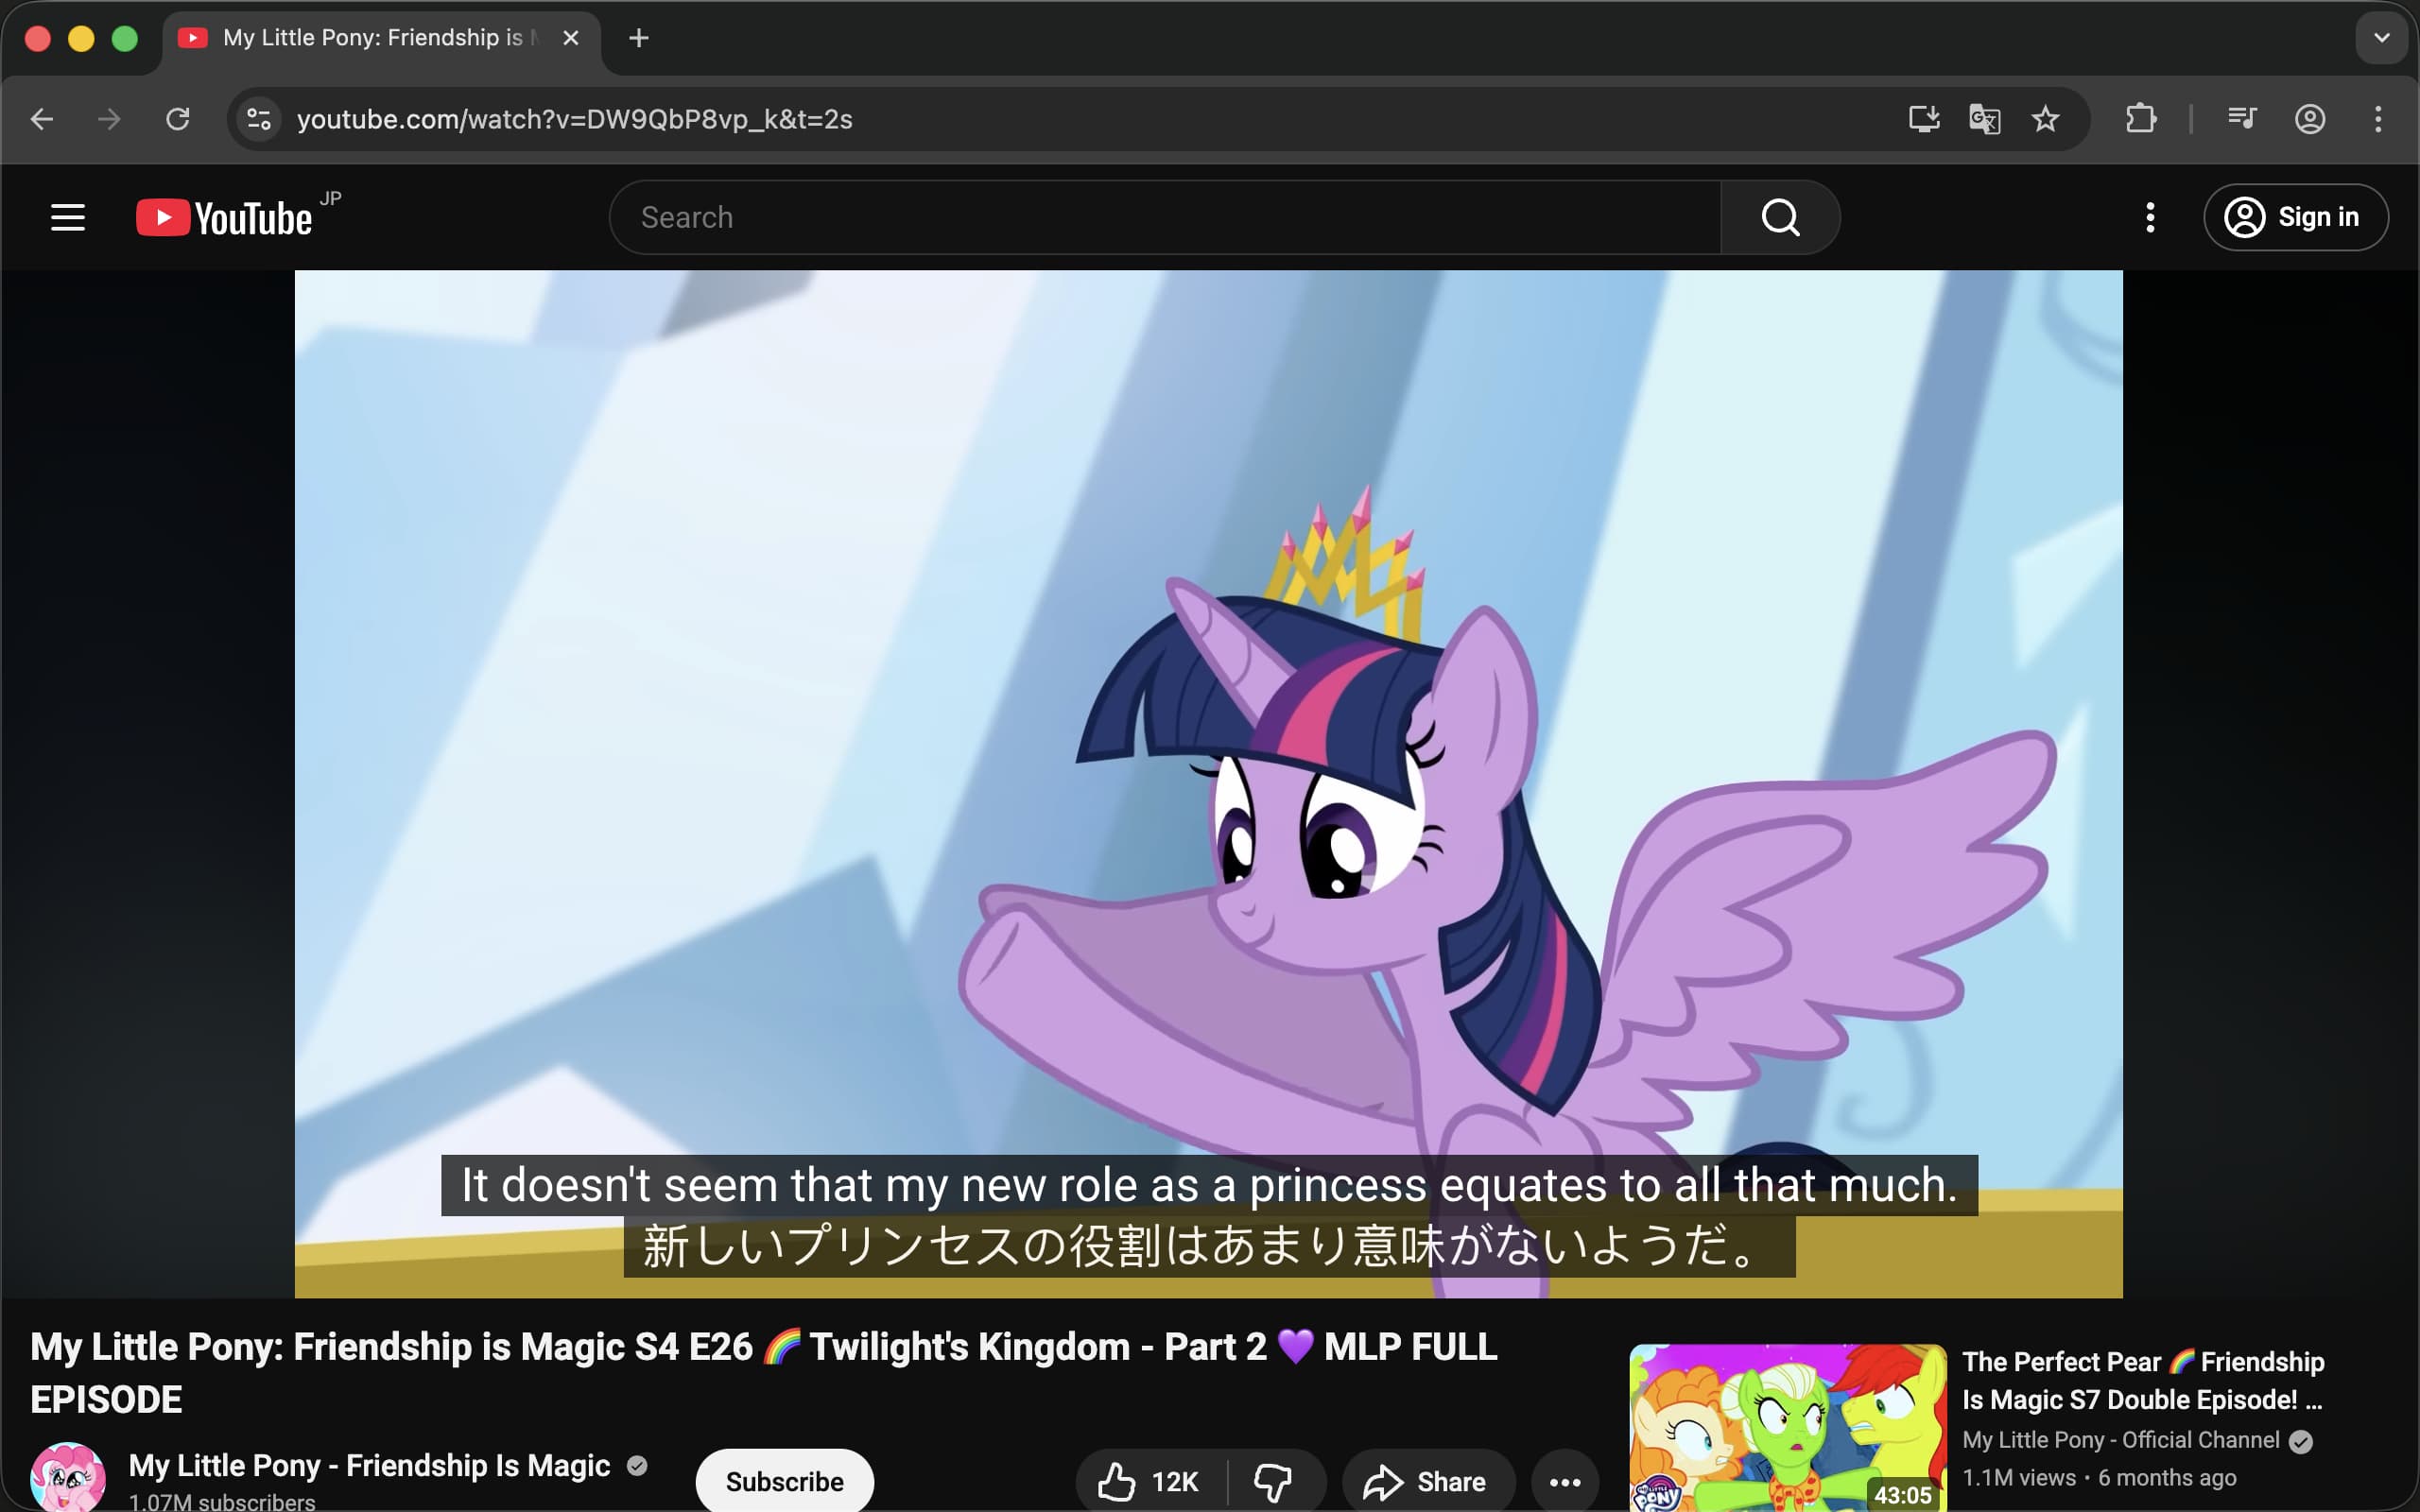2420x1512 pixels.
Task: Click the 1.1M views text
Action: click(2018, 1477)
